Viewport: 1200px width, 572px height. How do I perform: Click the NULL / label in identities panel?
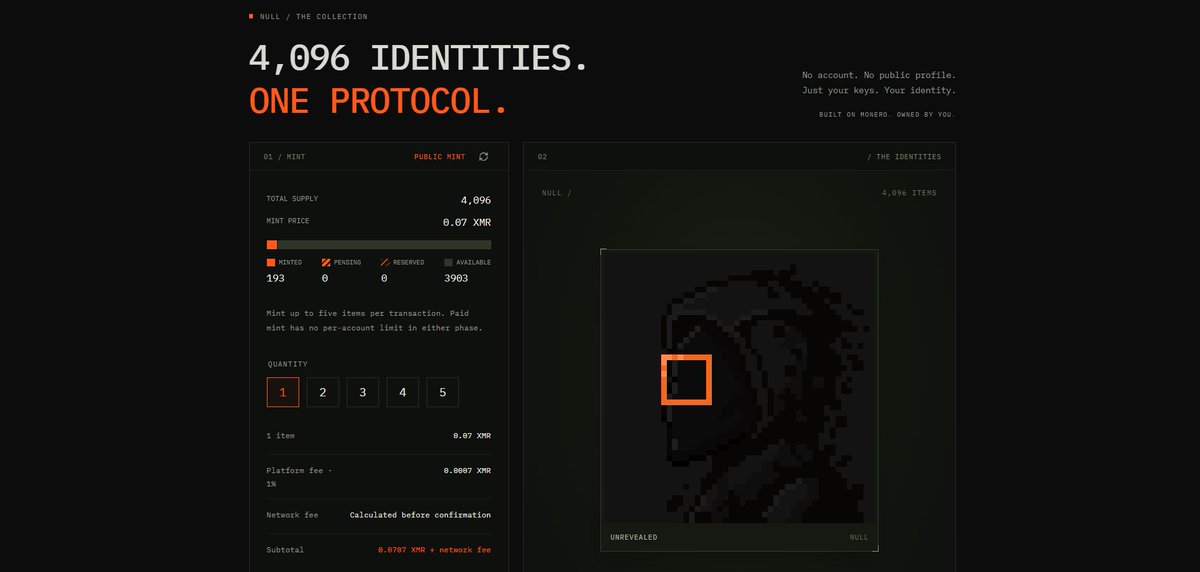coord(556,193)
